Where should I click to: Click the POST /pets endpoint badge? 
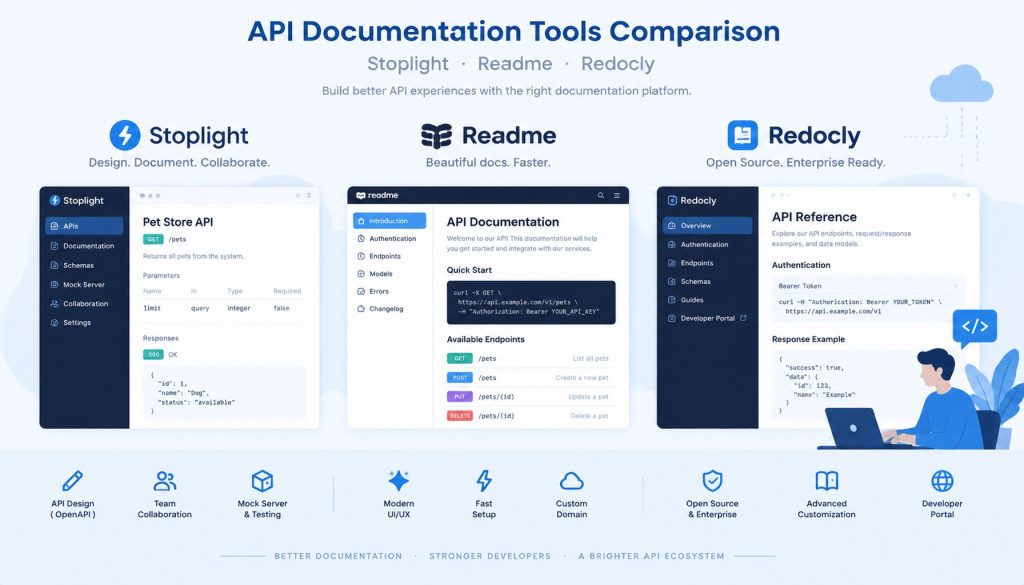[460, 377]
